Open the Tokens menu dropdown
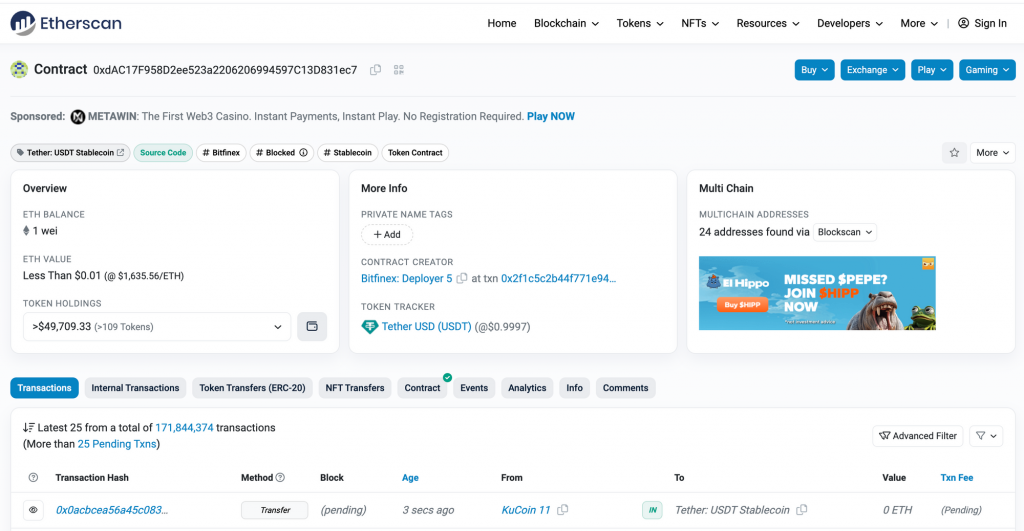1024x531 pixels. coord(640,23)
